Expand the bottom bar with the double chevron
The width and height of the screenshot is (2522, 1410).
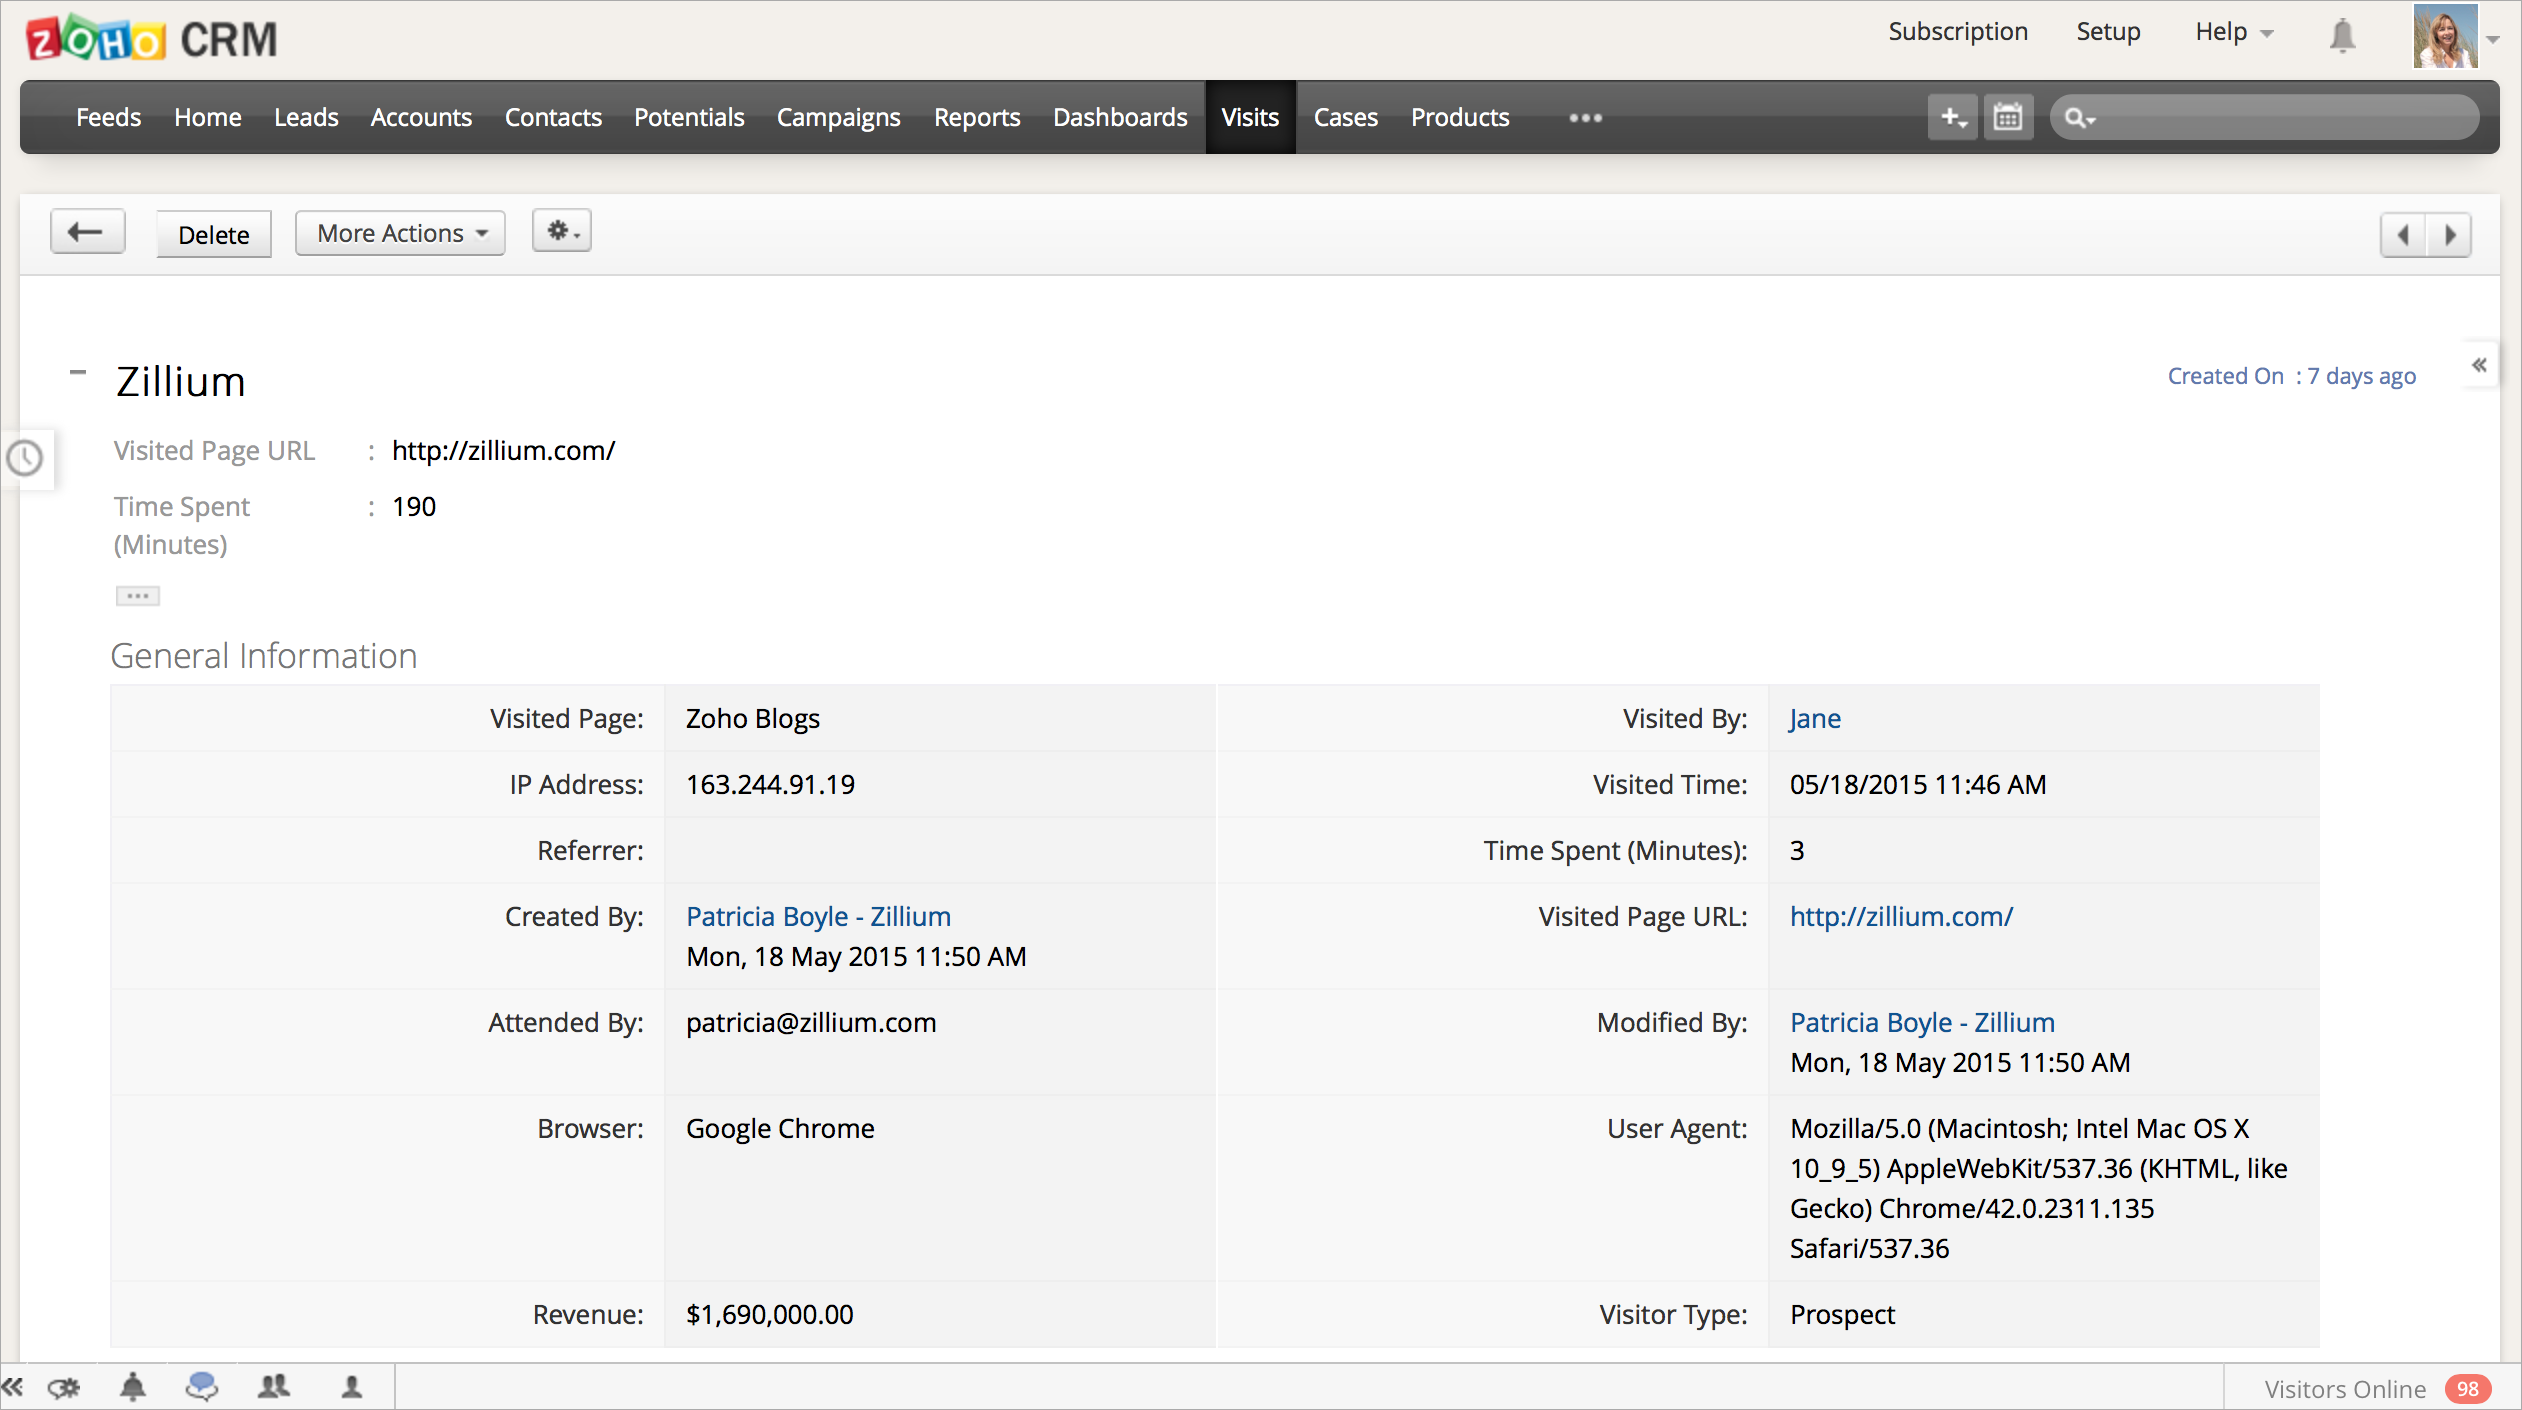click(x=12, y=1387)
